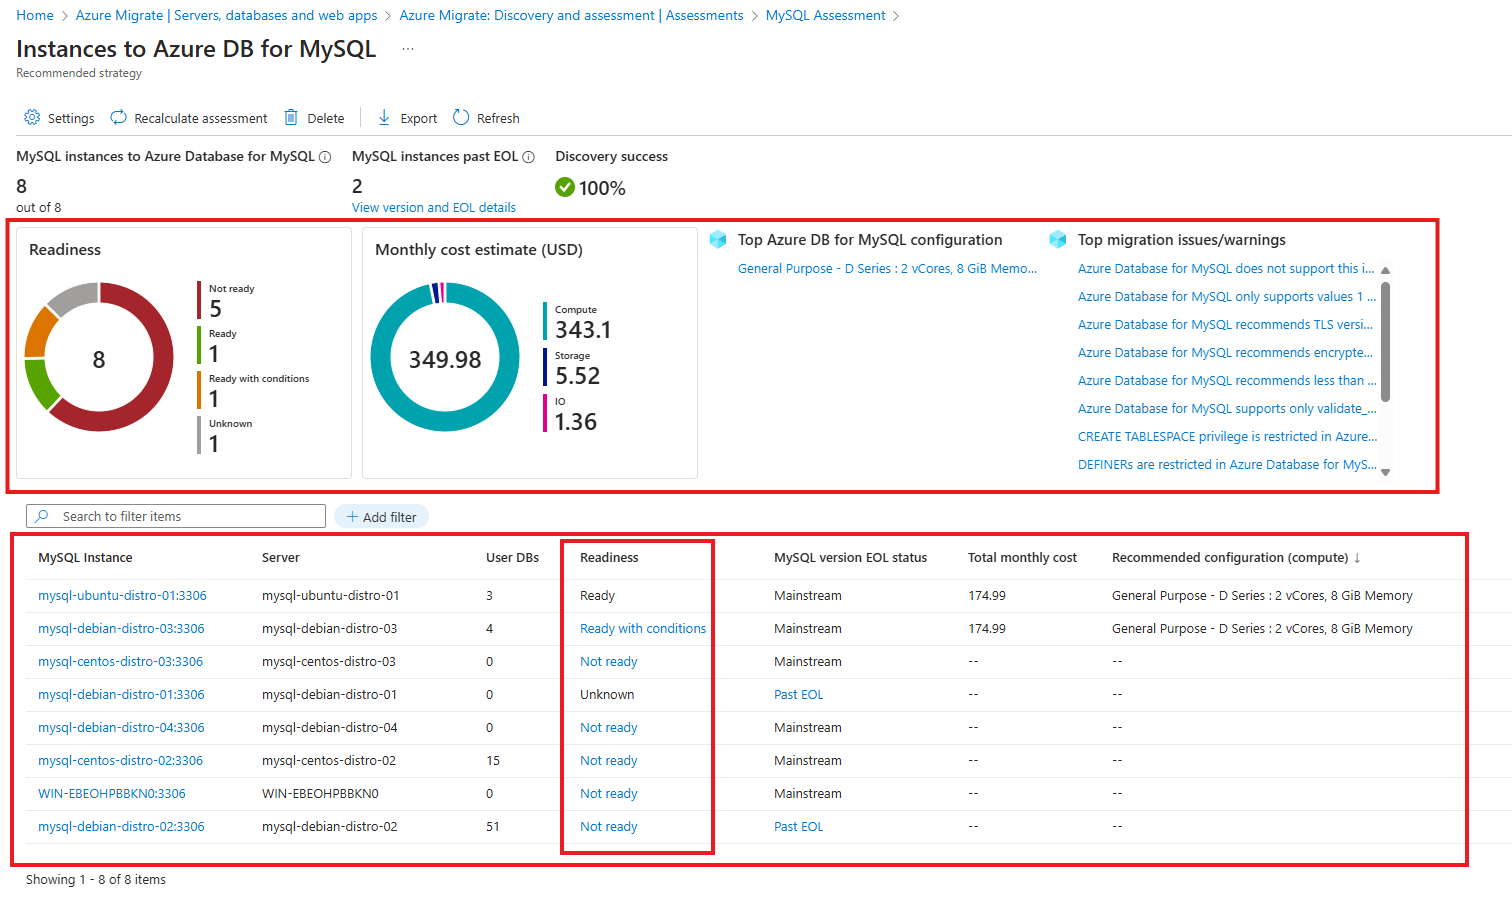Click the ellipsis next to page title
The width and height of the screenshot is (1512, 900).
click(x=408, y=50)
